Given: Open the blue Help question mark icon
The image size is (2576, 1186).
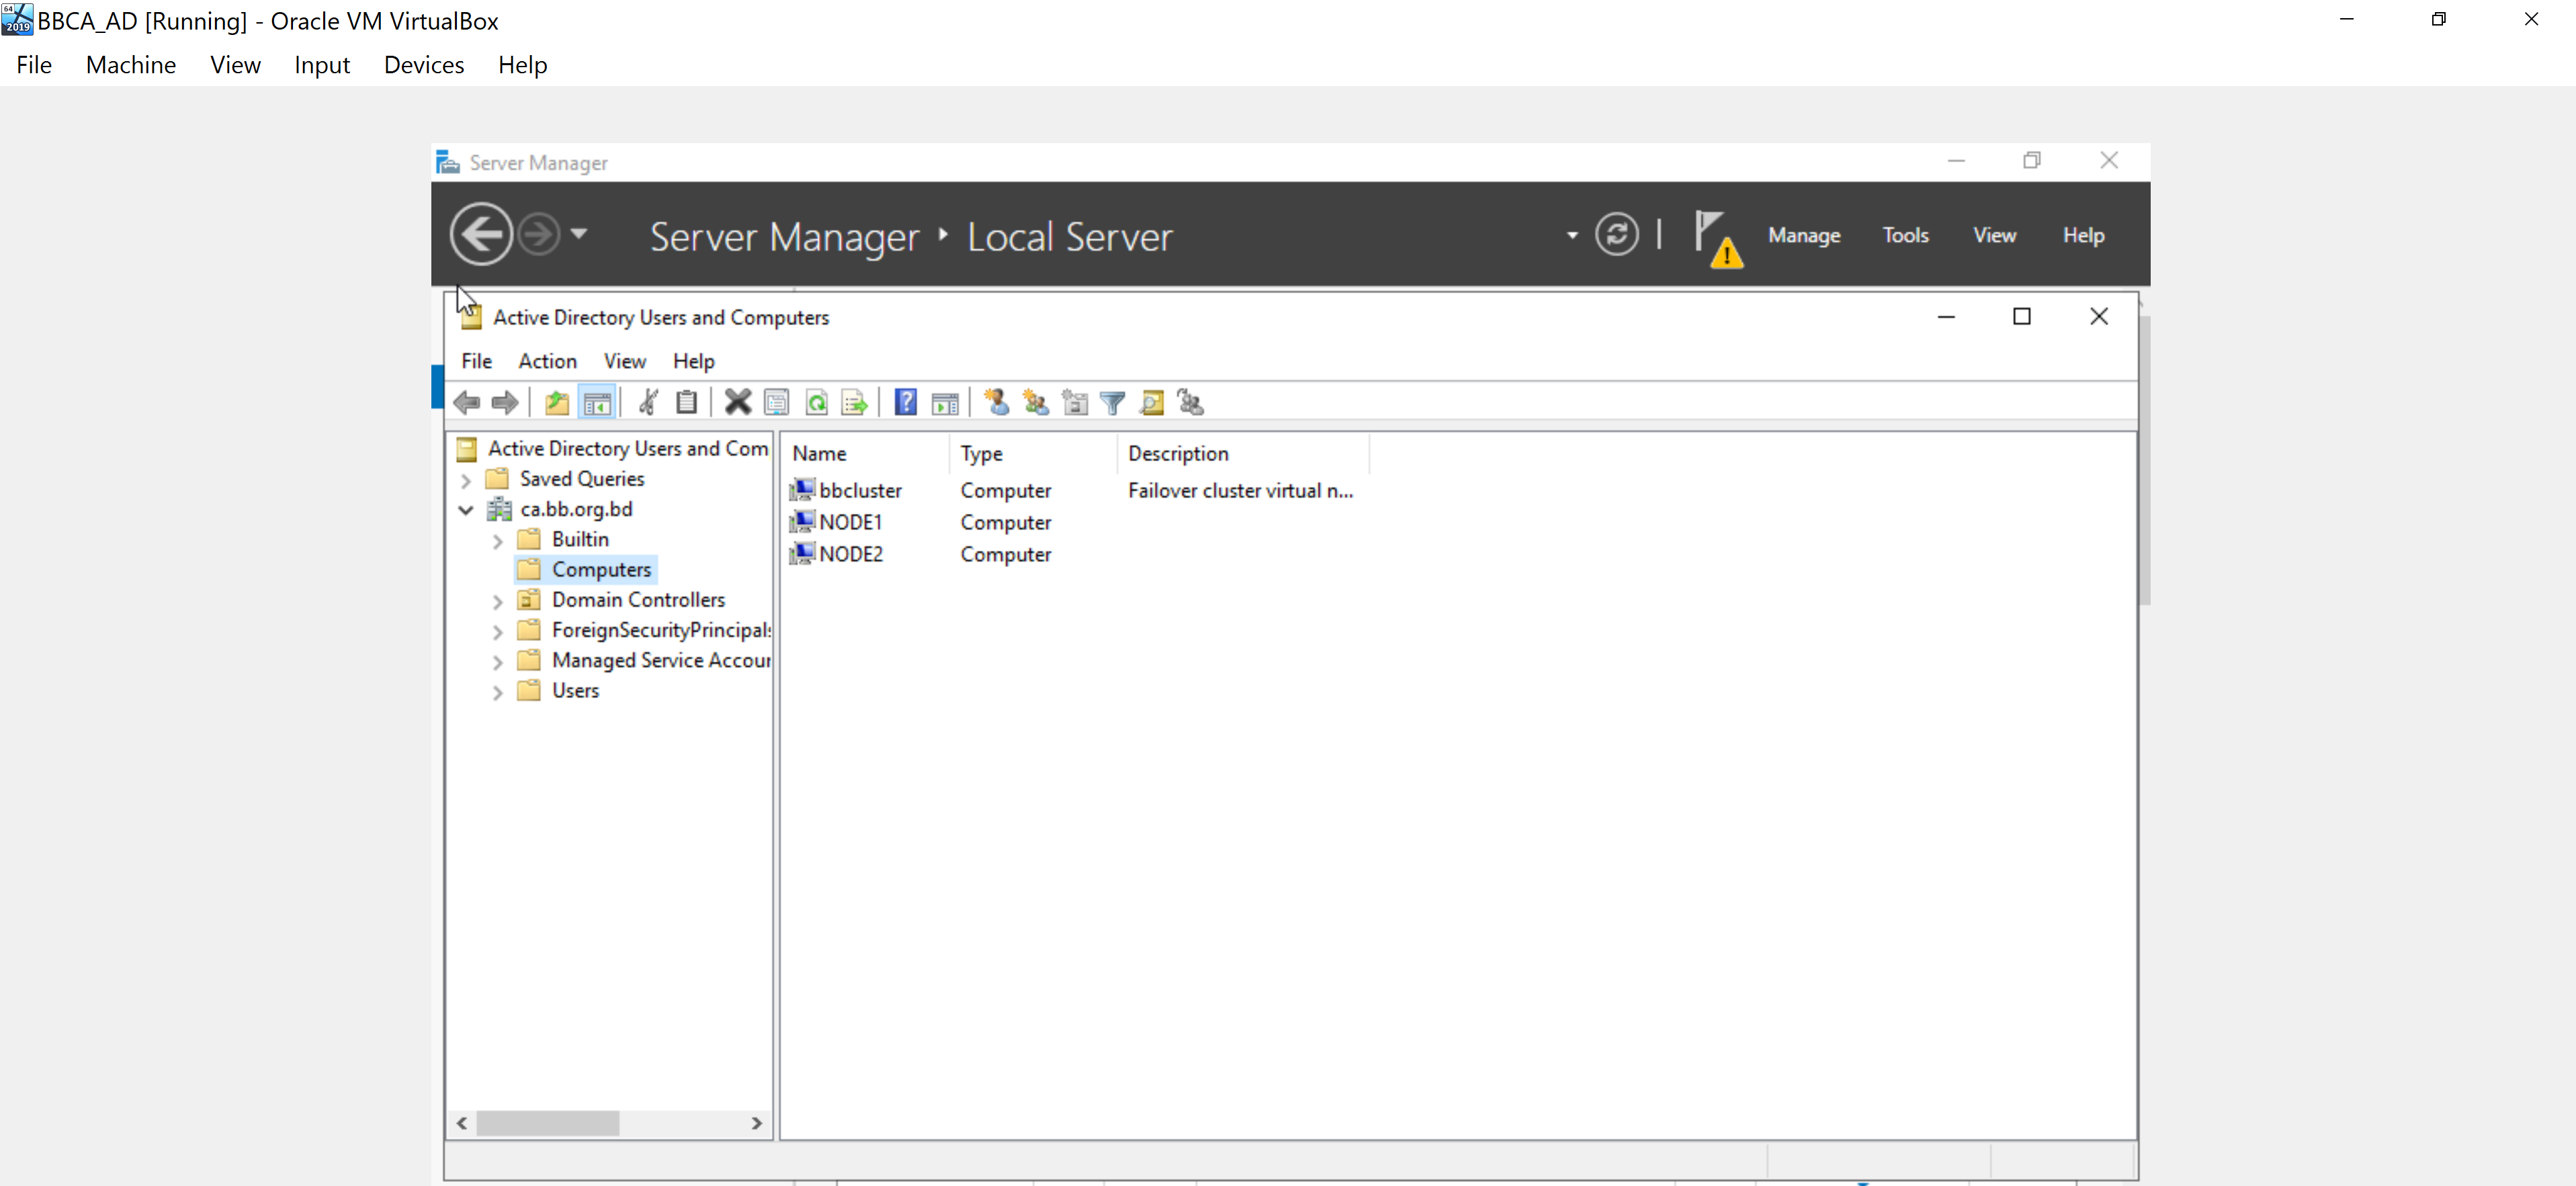Looking at the screenshot, I should point(906,403).
